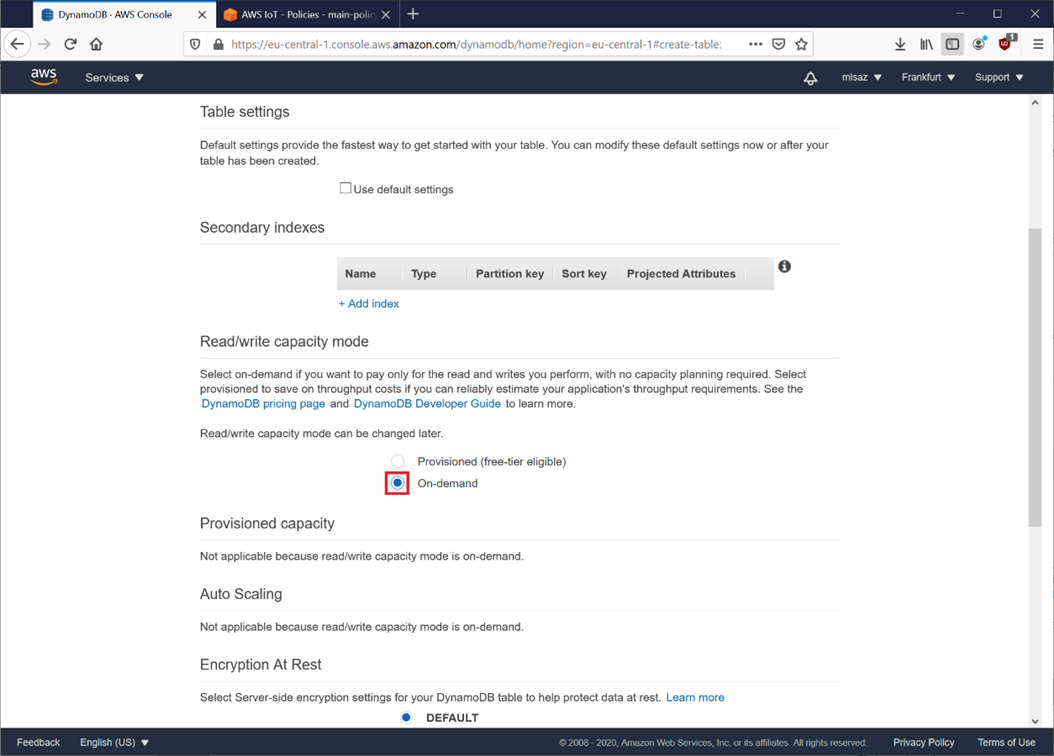Open the AWS notifications bell
The image size is (1054, 756).
(811, 78)
